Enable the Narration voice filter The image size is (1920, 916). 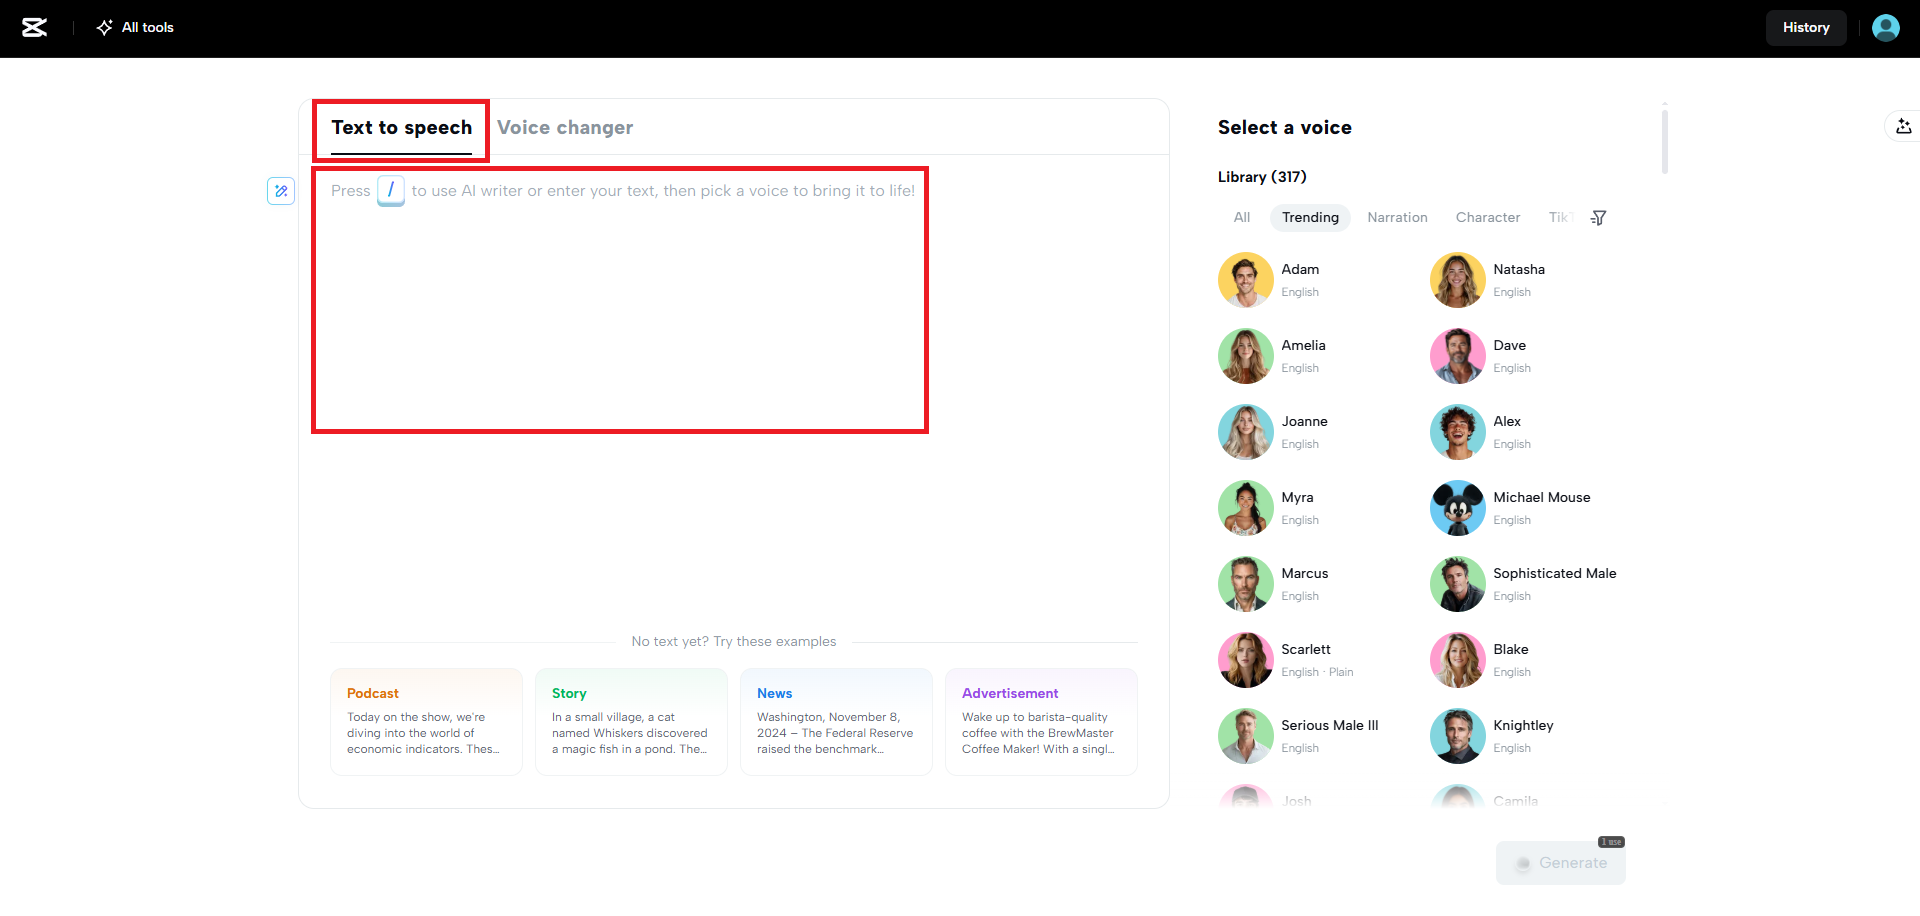(1397, 217)
